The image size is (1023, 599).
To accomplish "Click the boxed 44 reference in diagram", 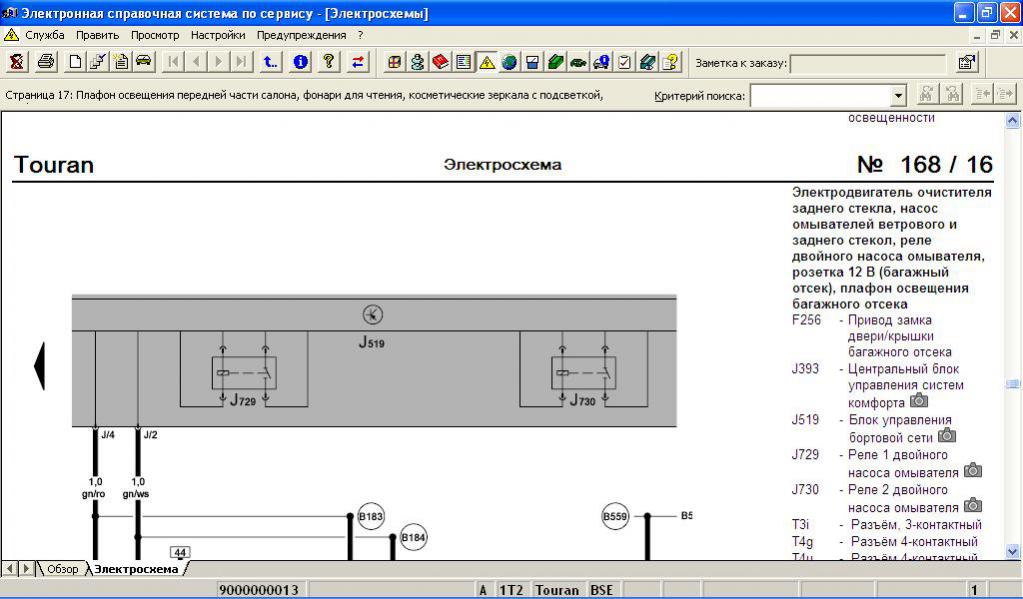I will coord(180,553).
